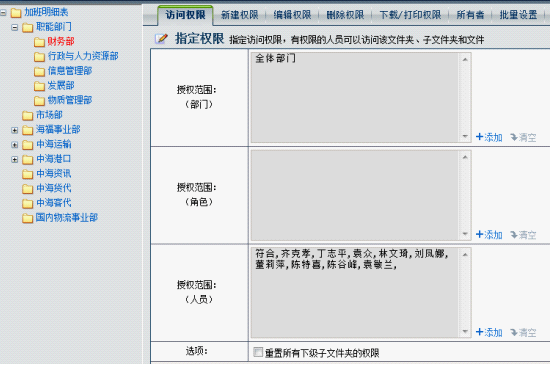This screenshot has height=365, width=550.
Task: Select 市场部 in the folder tree
Action: tap(49, 115)
